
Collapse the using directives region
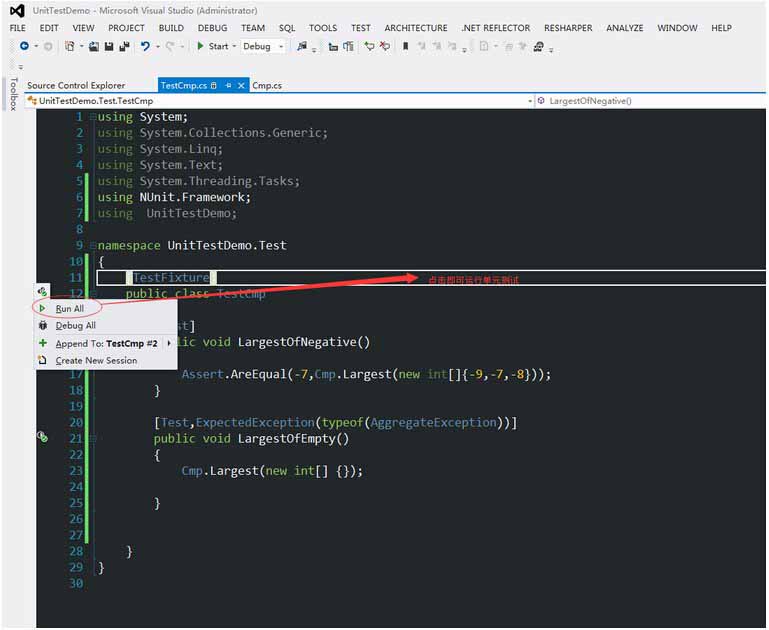tap(92, 118)
